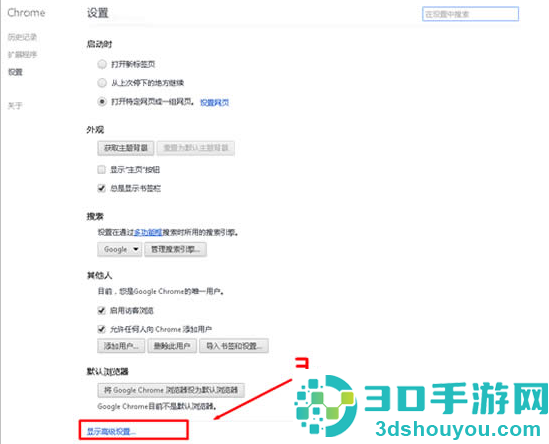Click the 导入书签和设置 button
This screenshot has width=549, height=444.
(x=234, y=346)
